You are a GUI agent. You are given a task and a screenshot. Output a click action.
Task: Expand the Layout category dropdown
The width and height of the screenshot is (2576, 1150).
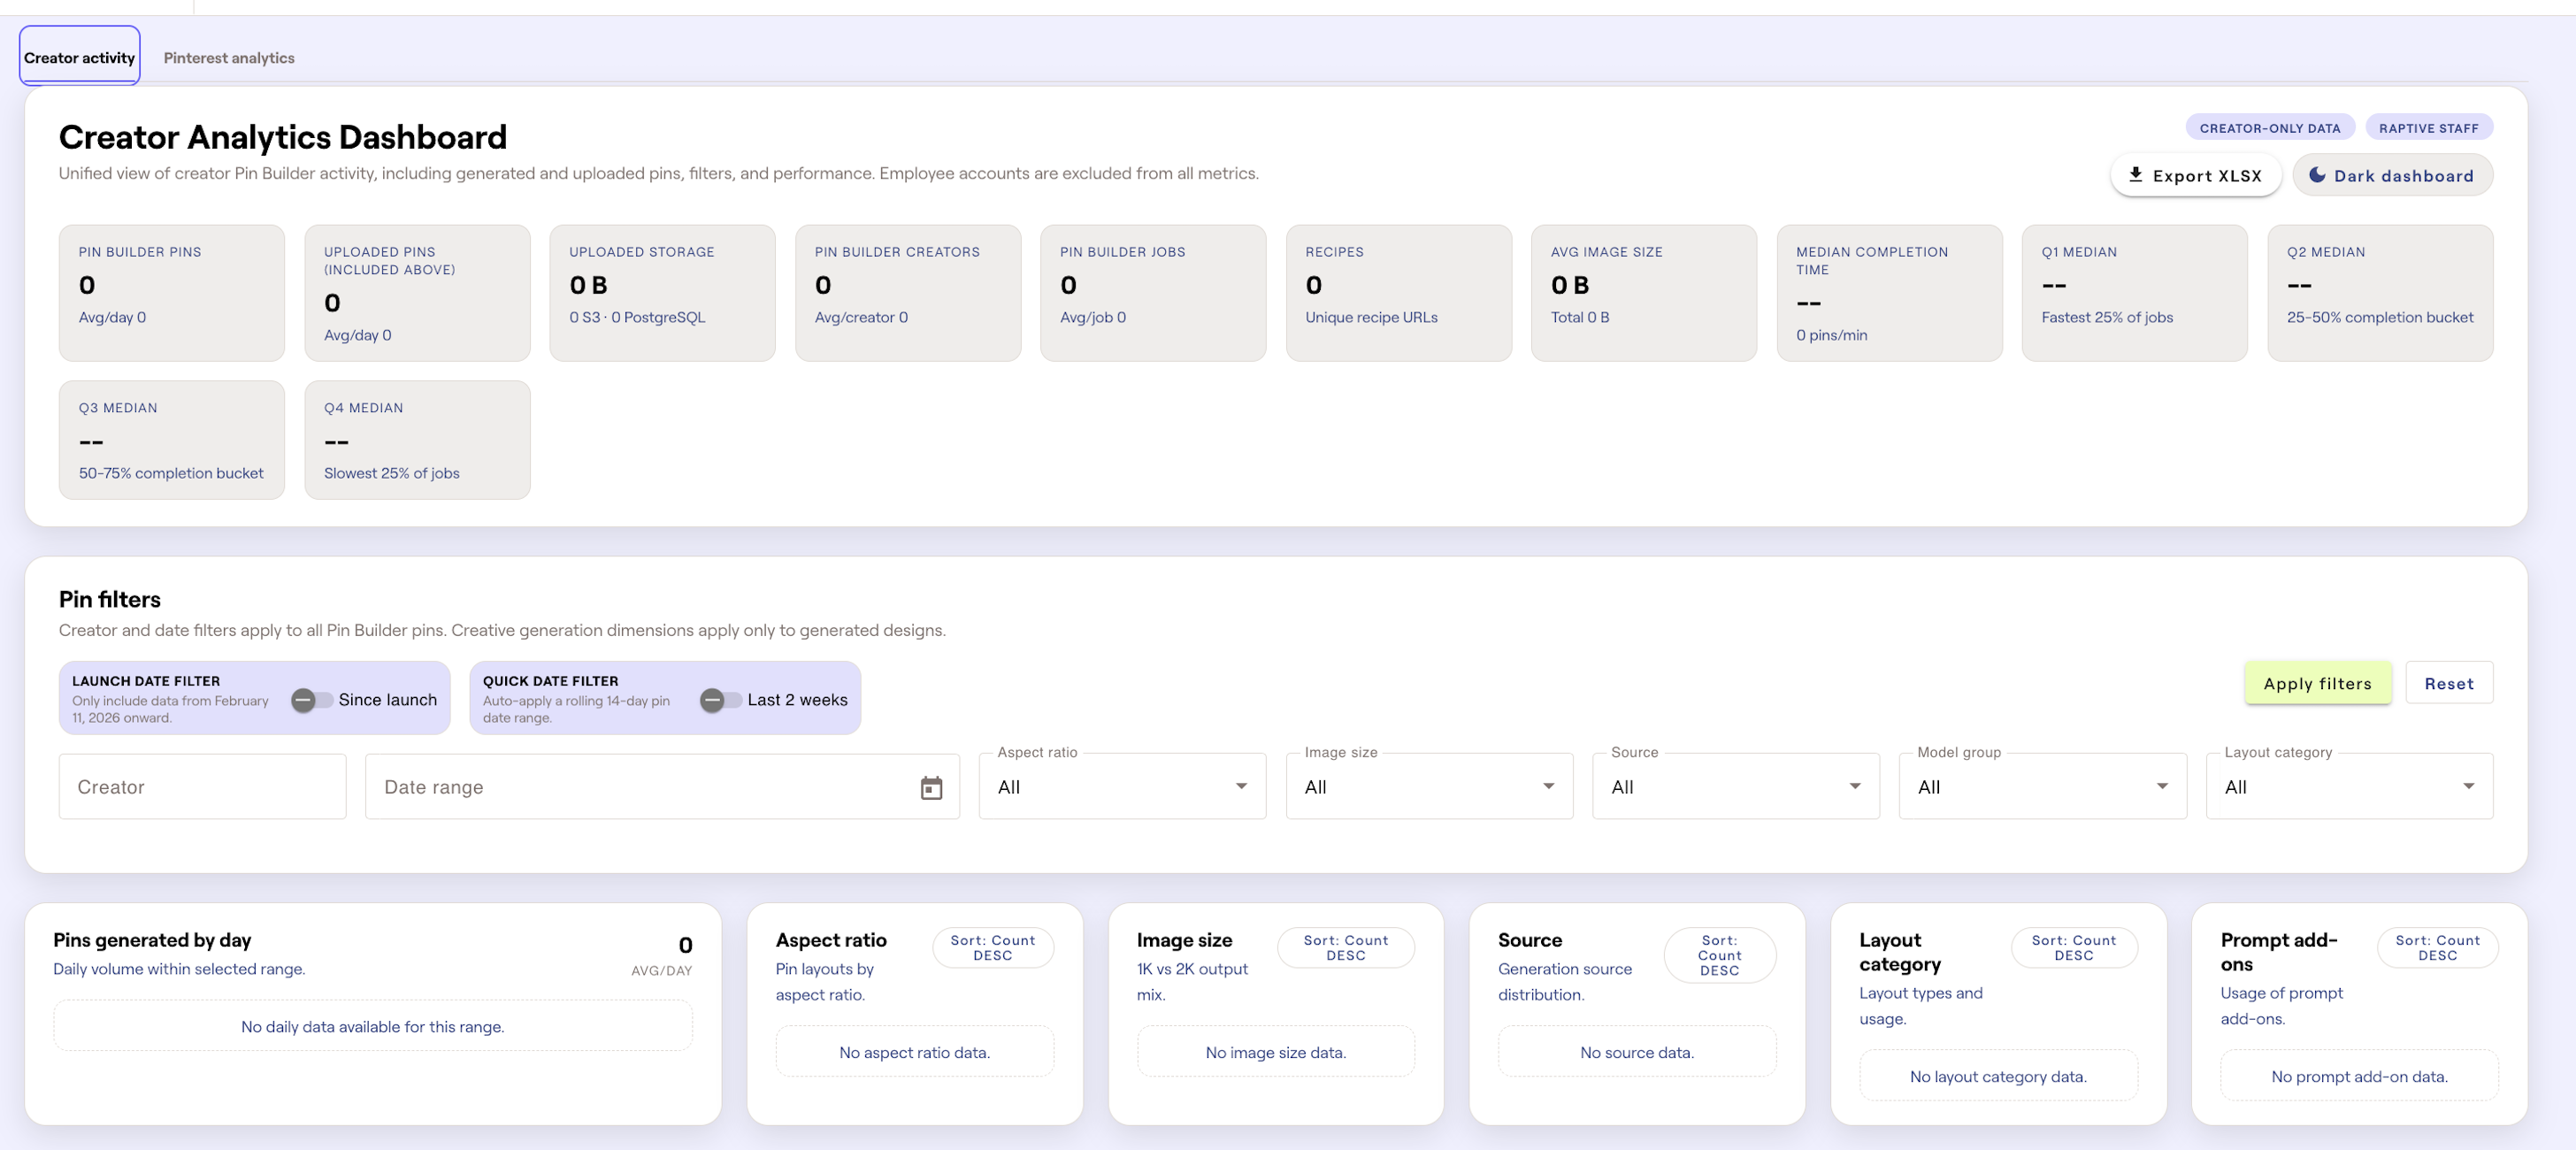(2349, 787)
